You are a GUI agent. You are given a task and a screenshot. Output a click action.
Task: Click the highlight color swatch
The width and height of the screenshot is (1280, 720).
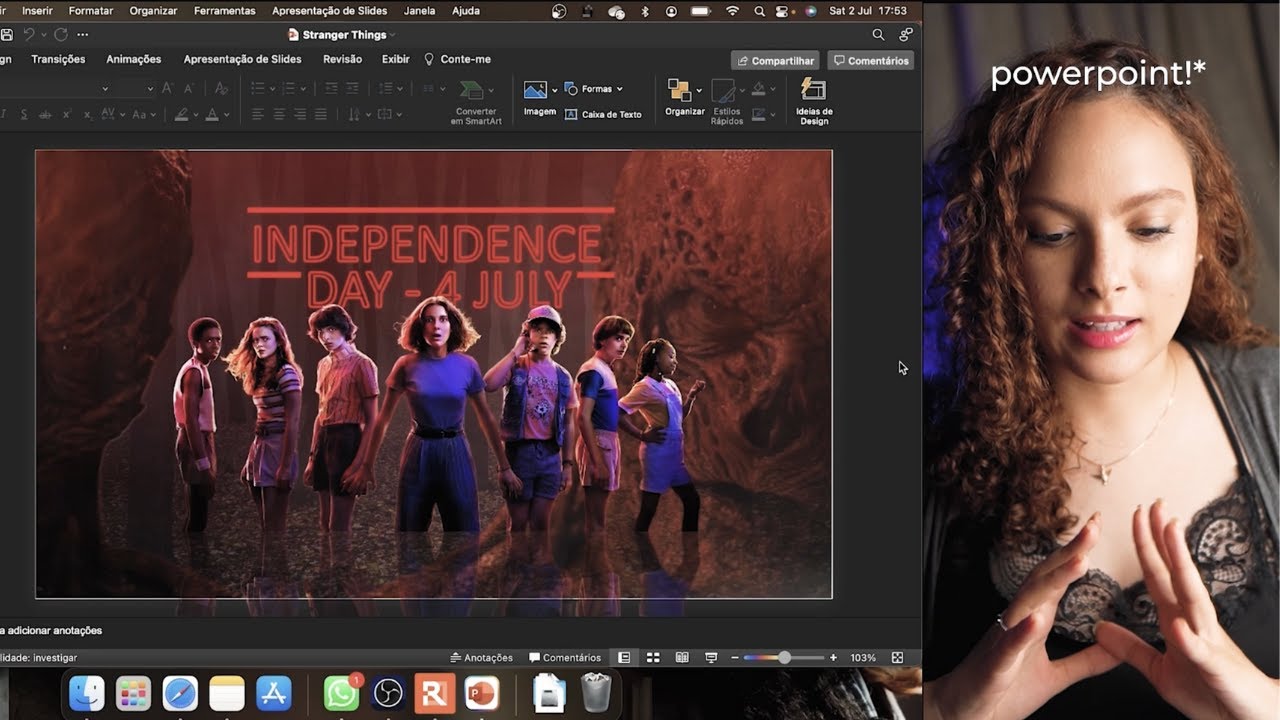click(x=182, y=115)
